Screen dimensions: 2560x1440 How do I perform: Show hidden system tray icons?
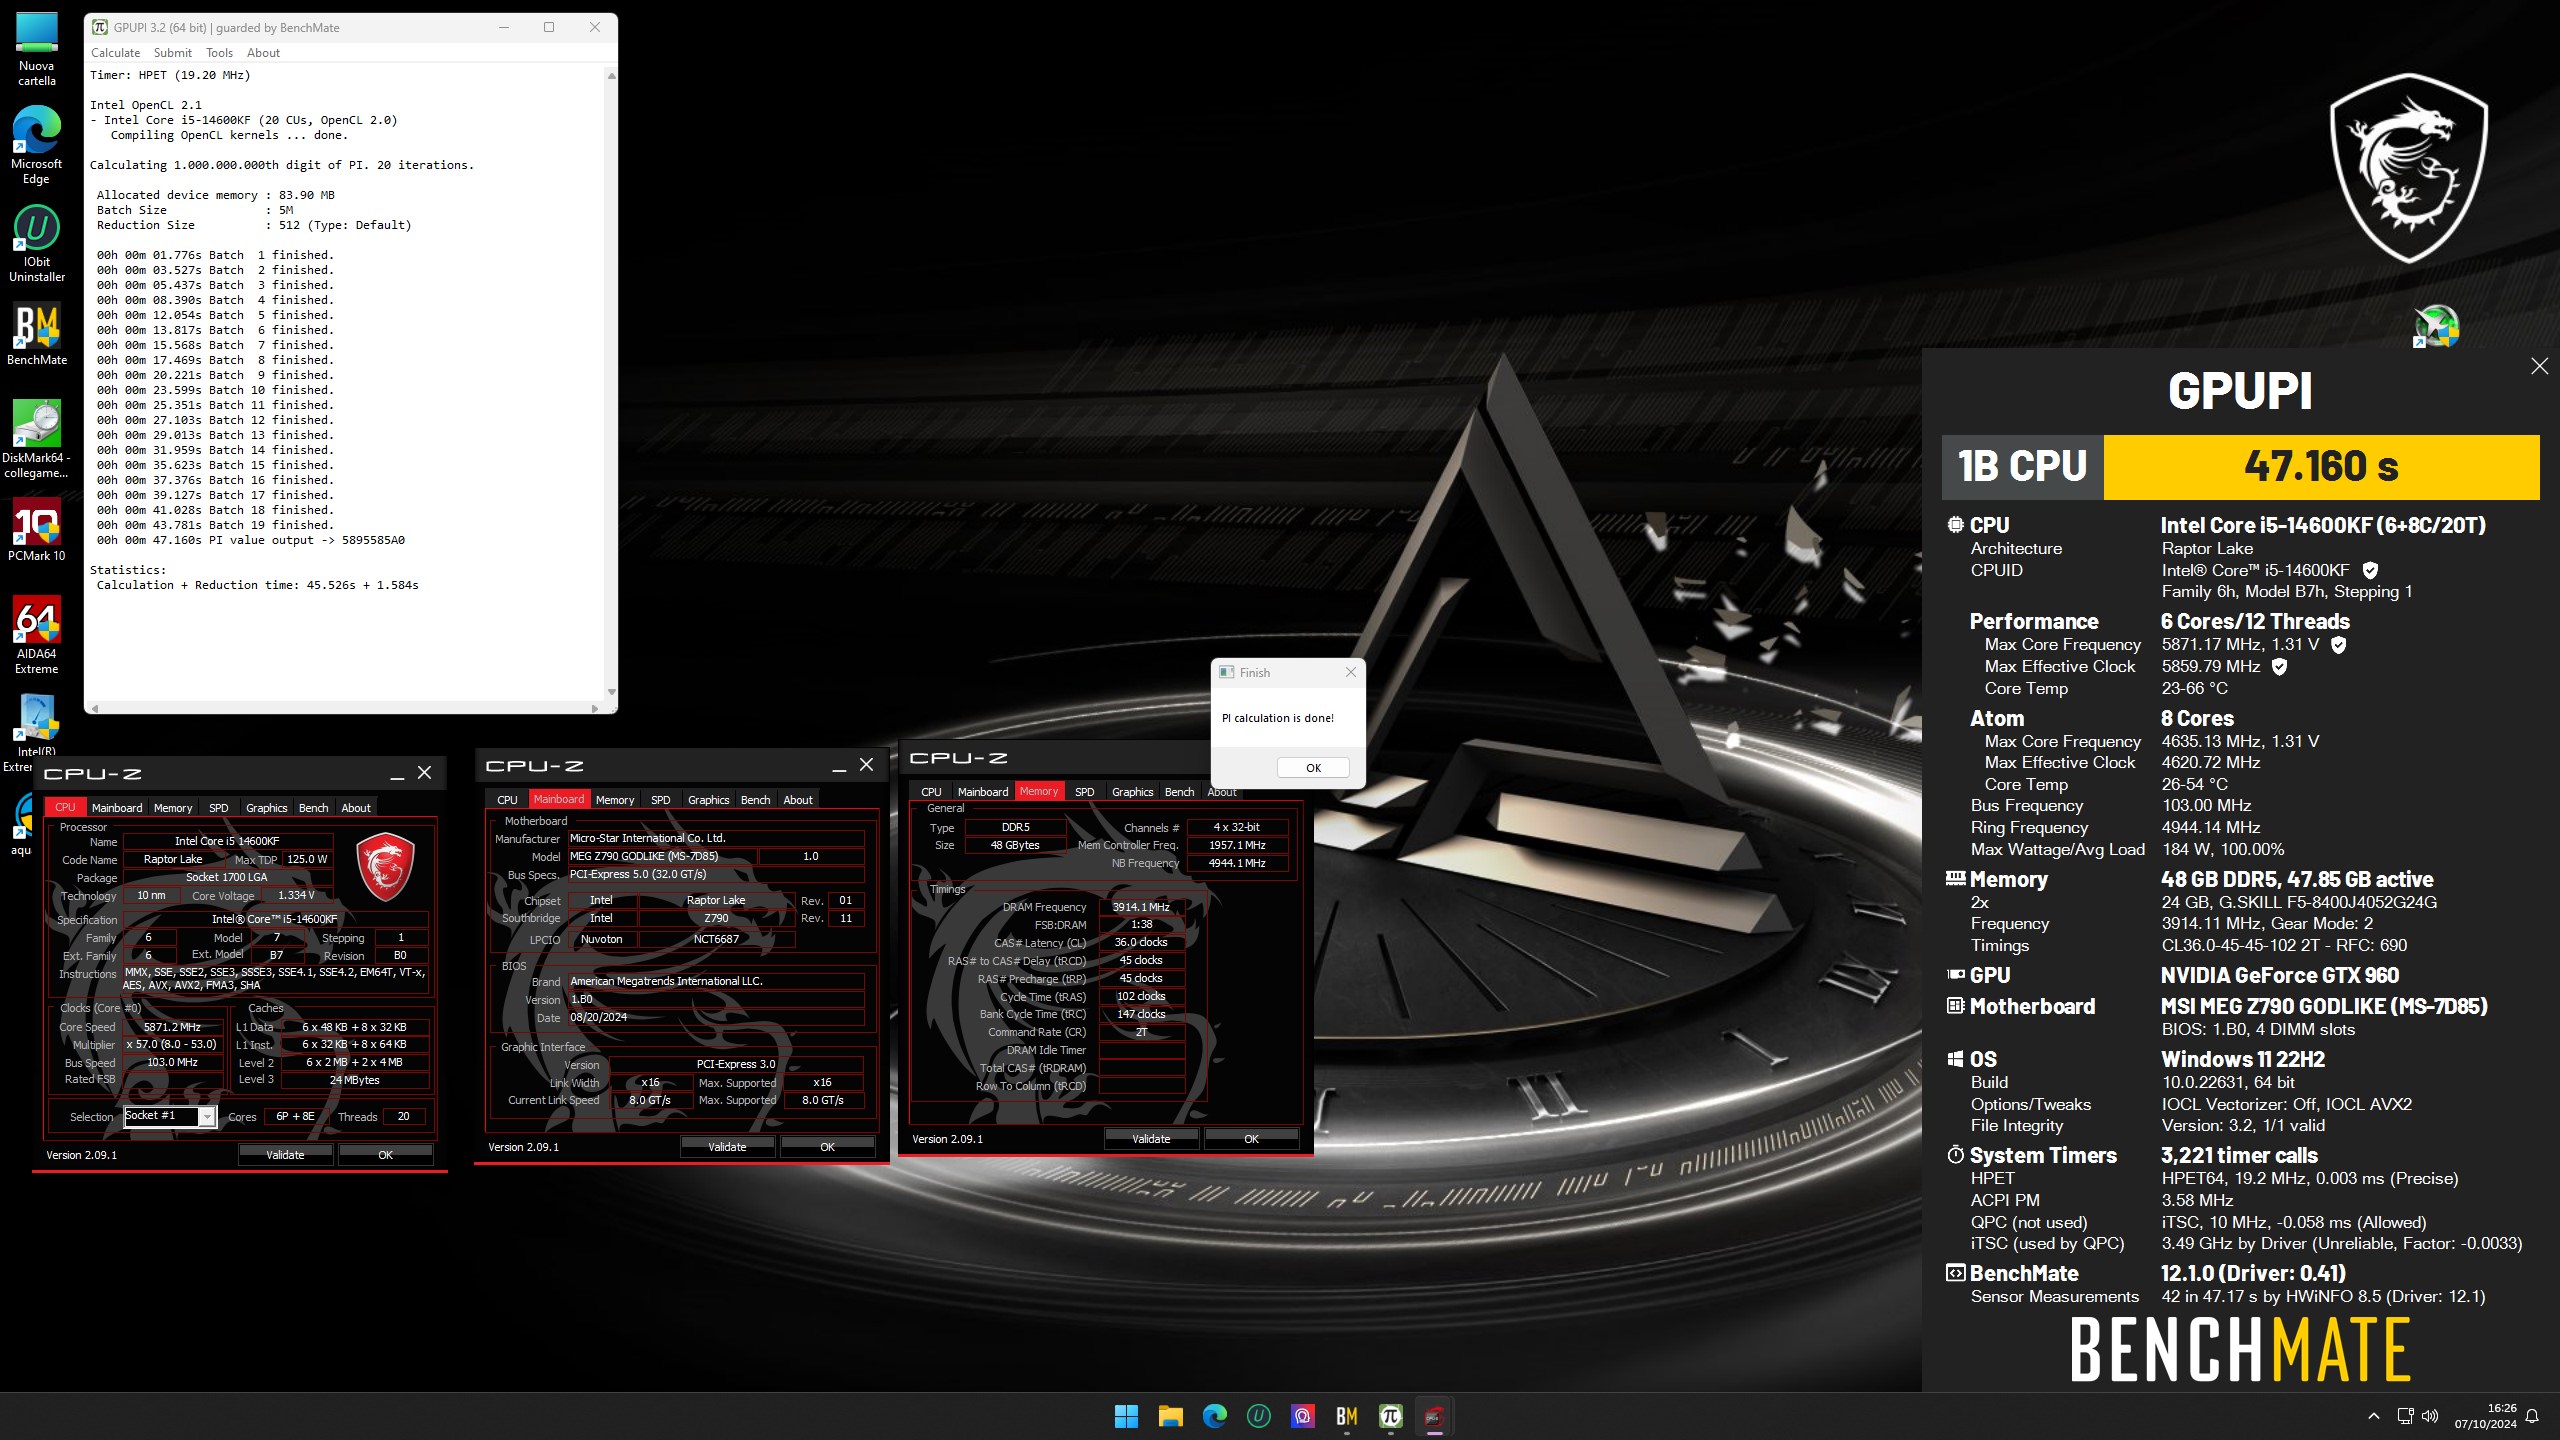click(2373, 1416)
